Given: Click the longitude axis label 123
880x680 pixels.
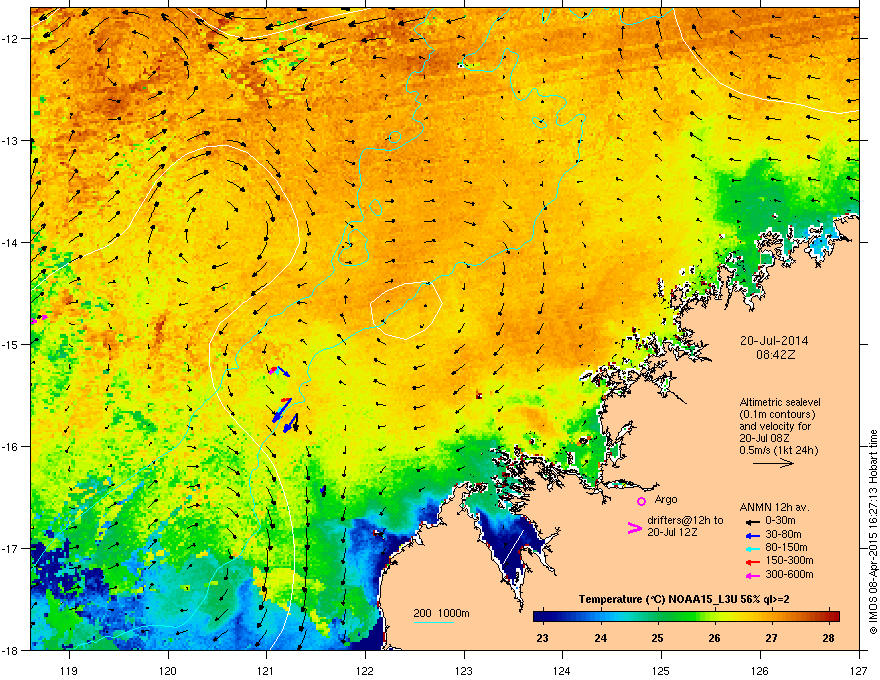Looking at the screenshot, I should point(464,670).
